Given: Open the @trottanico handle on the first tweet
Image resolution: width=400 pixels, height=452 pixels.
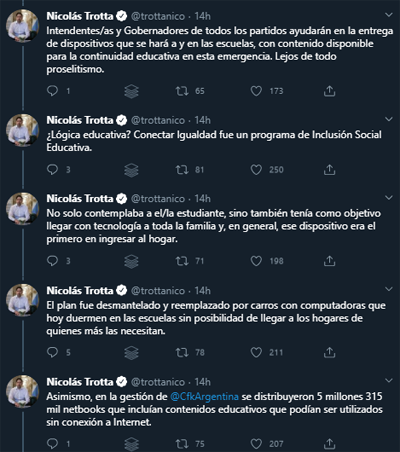Looking at the screenshot, I should [x=158, y=16].
